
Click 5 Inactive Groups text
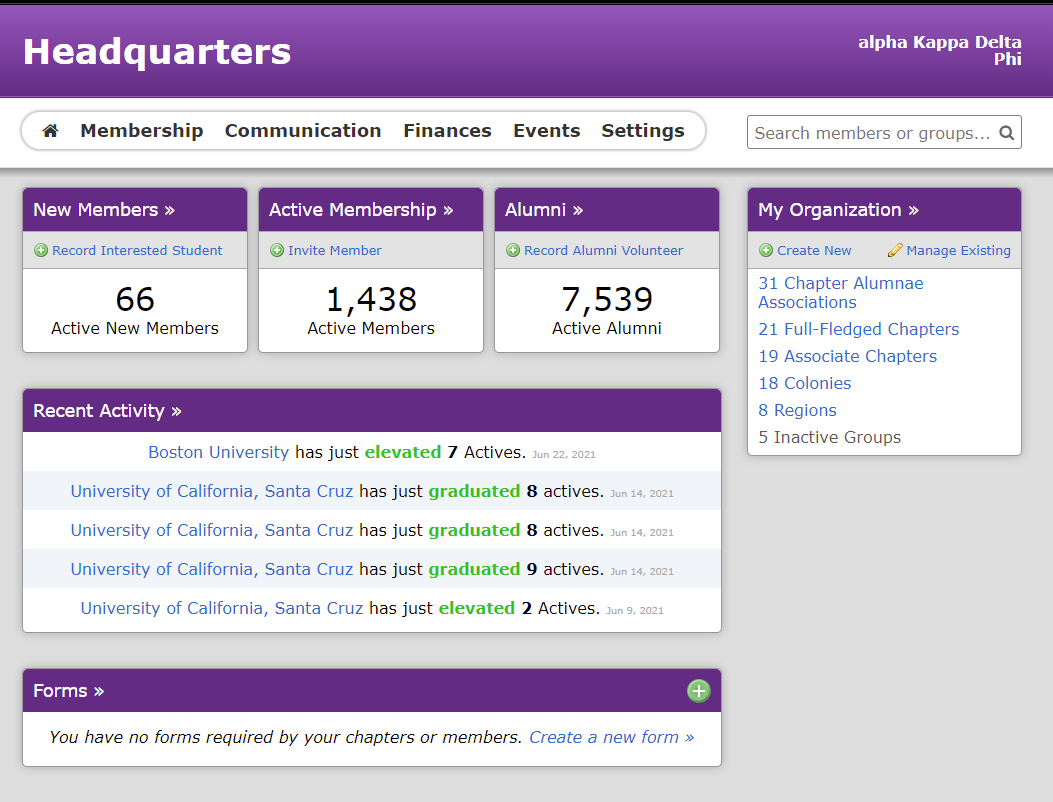click(829, 437)
